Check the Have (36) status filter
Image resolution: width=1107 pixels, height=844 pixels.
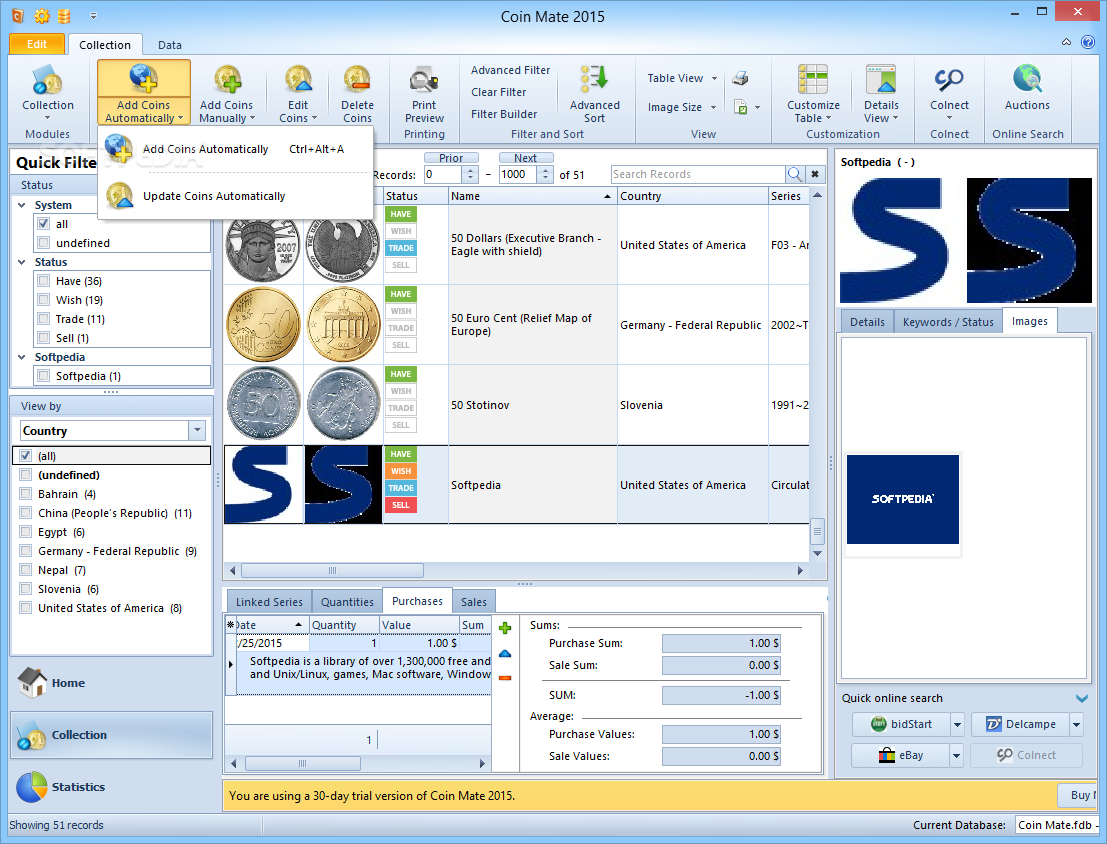(x=44, y=281)
